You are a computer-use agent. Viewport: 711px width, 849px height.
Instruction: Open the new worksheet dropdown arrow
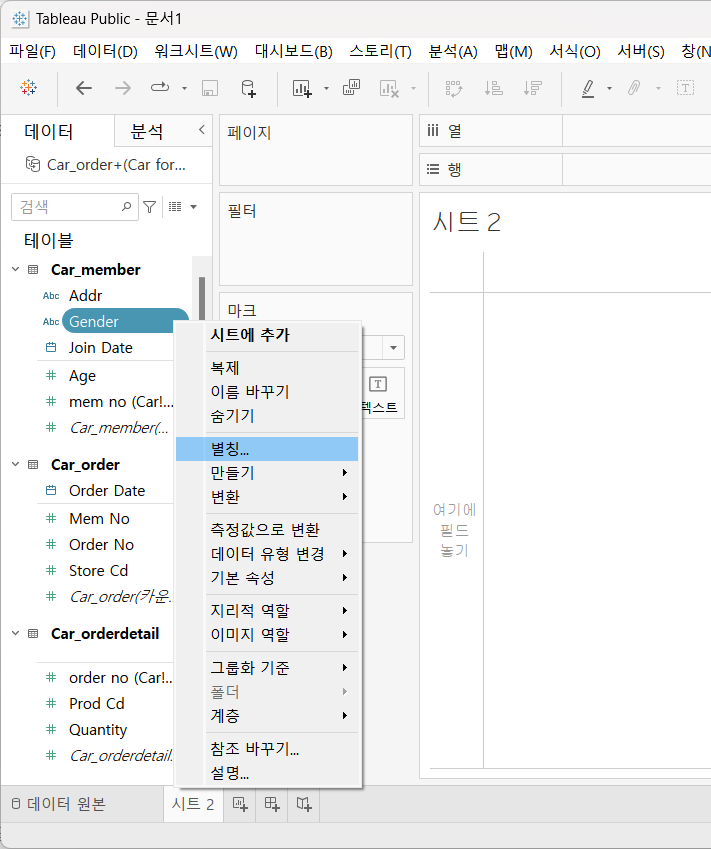pos(326,88)
